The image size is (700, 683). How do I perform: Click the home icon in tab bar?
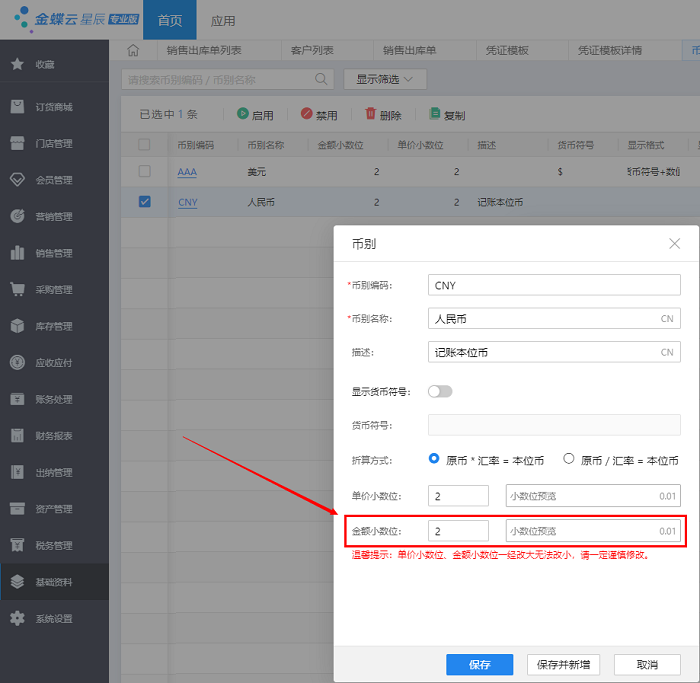pos(133,50)
